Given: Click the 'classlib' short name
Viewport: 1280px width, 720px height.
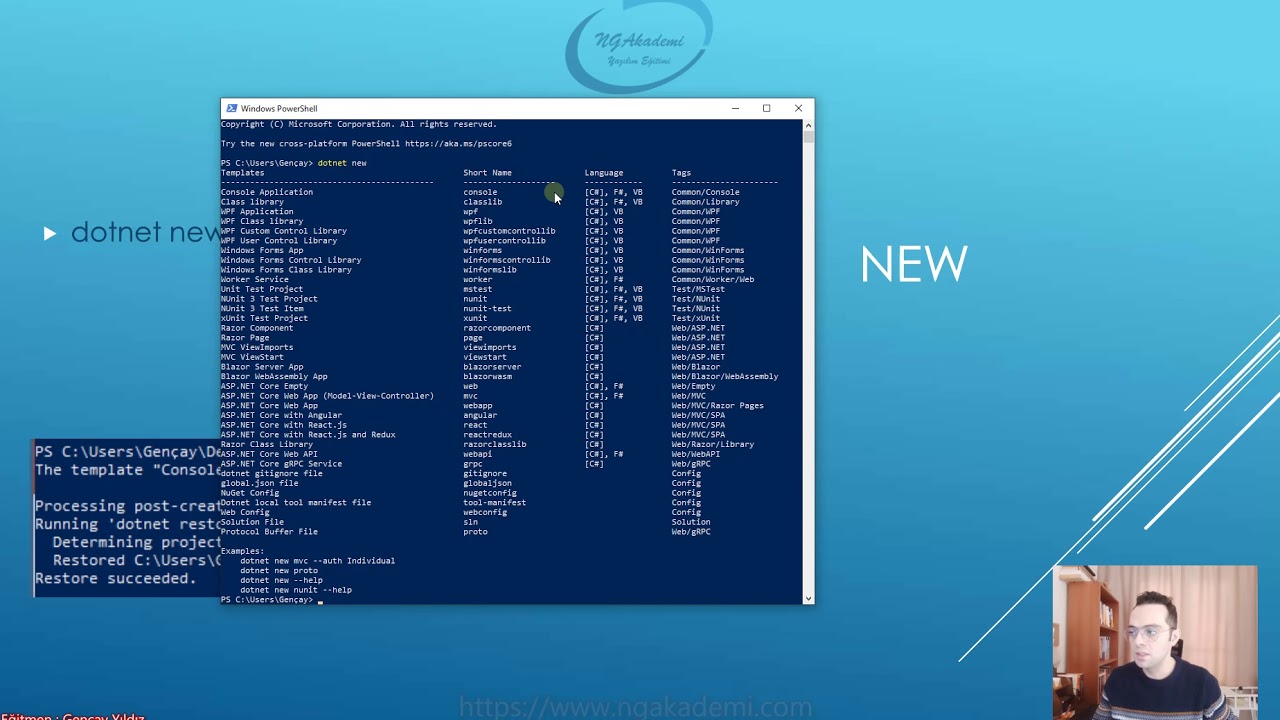Looking at the screenshot, I should tap(482, 202).
